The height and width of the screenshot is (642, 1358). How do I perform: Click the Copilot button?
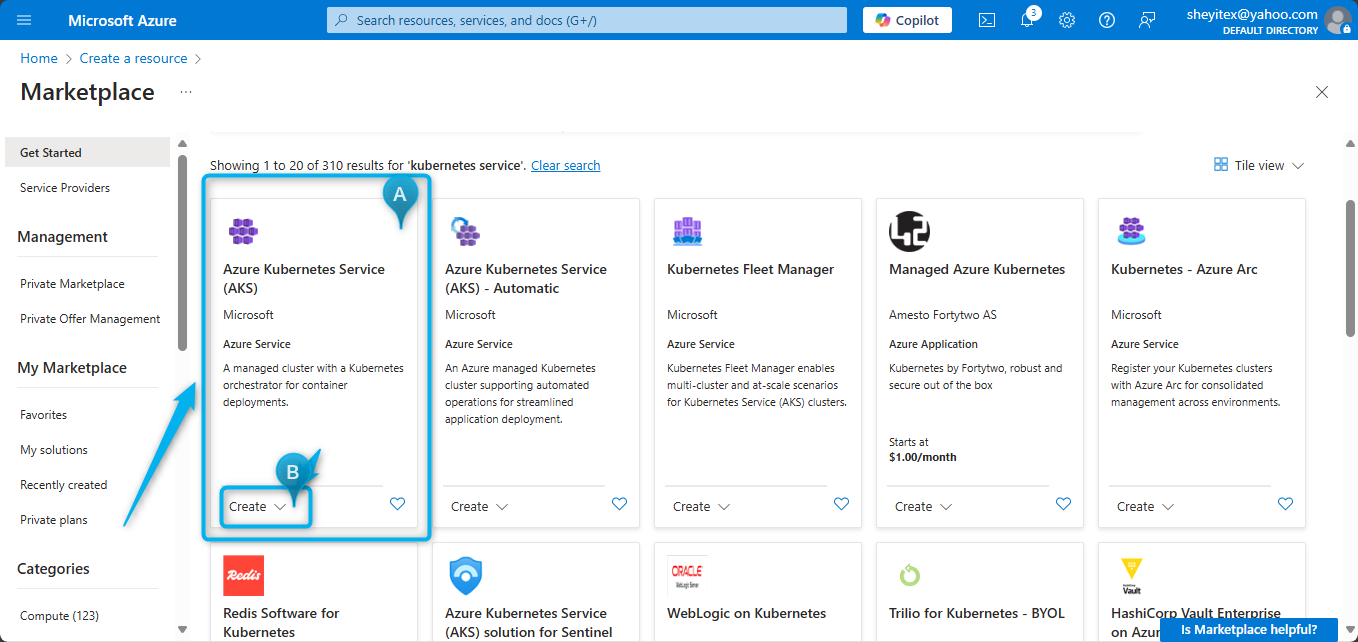click(907, 20)
